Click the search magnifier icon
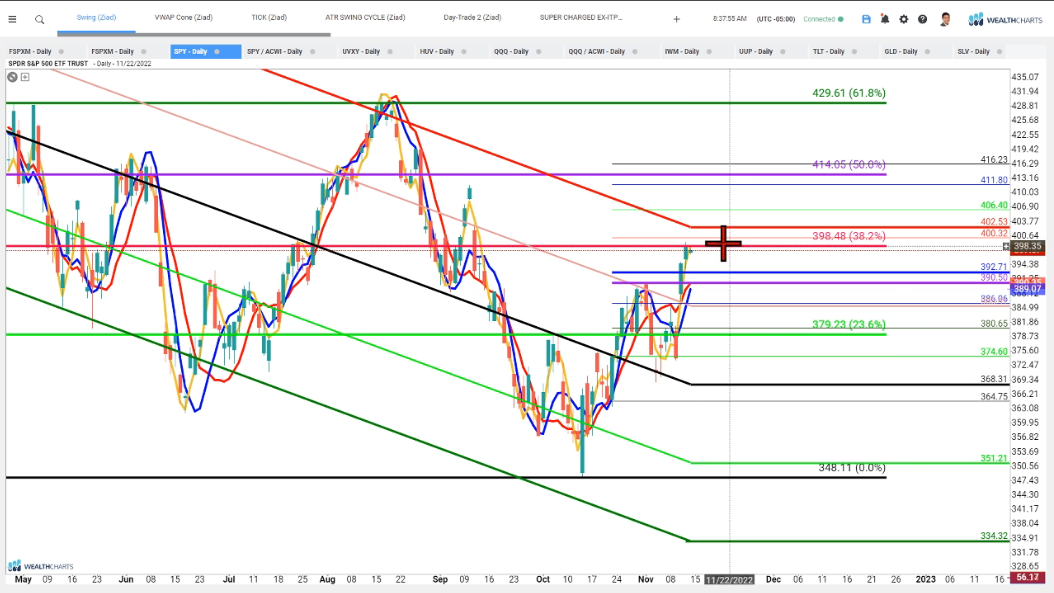1054x593 pixels. point(39,19)
